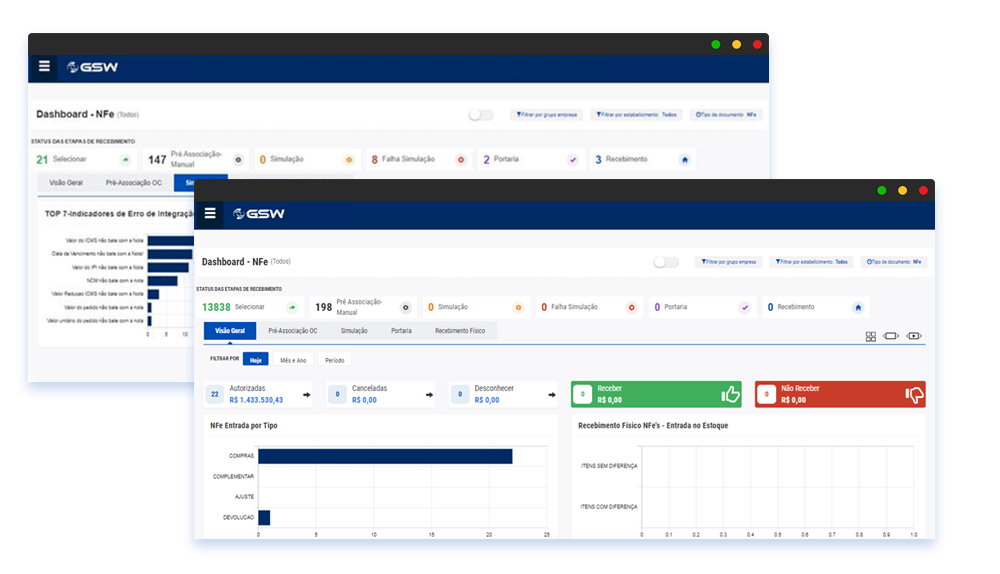Toggle the switch in the back Dashboard header

(481, 115)
